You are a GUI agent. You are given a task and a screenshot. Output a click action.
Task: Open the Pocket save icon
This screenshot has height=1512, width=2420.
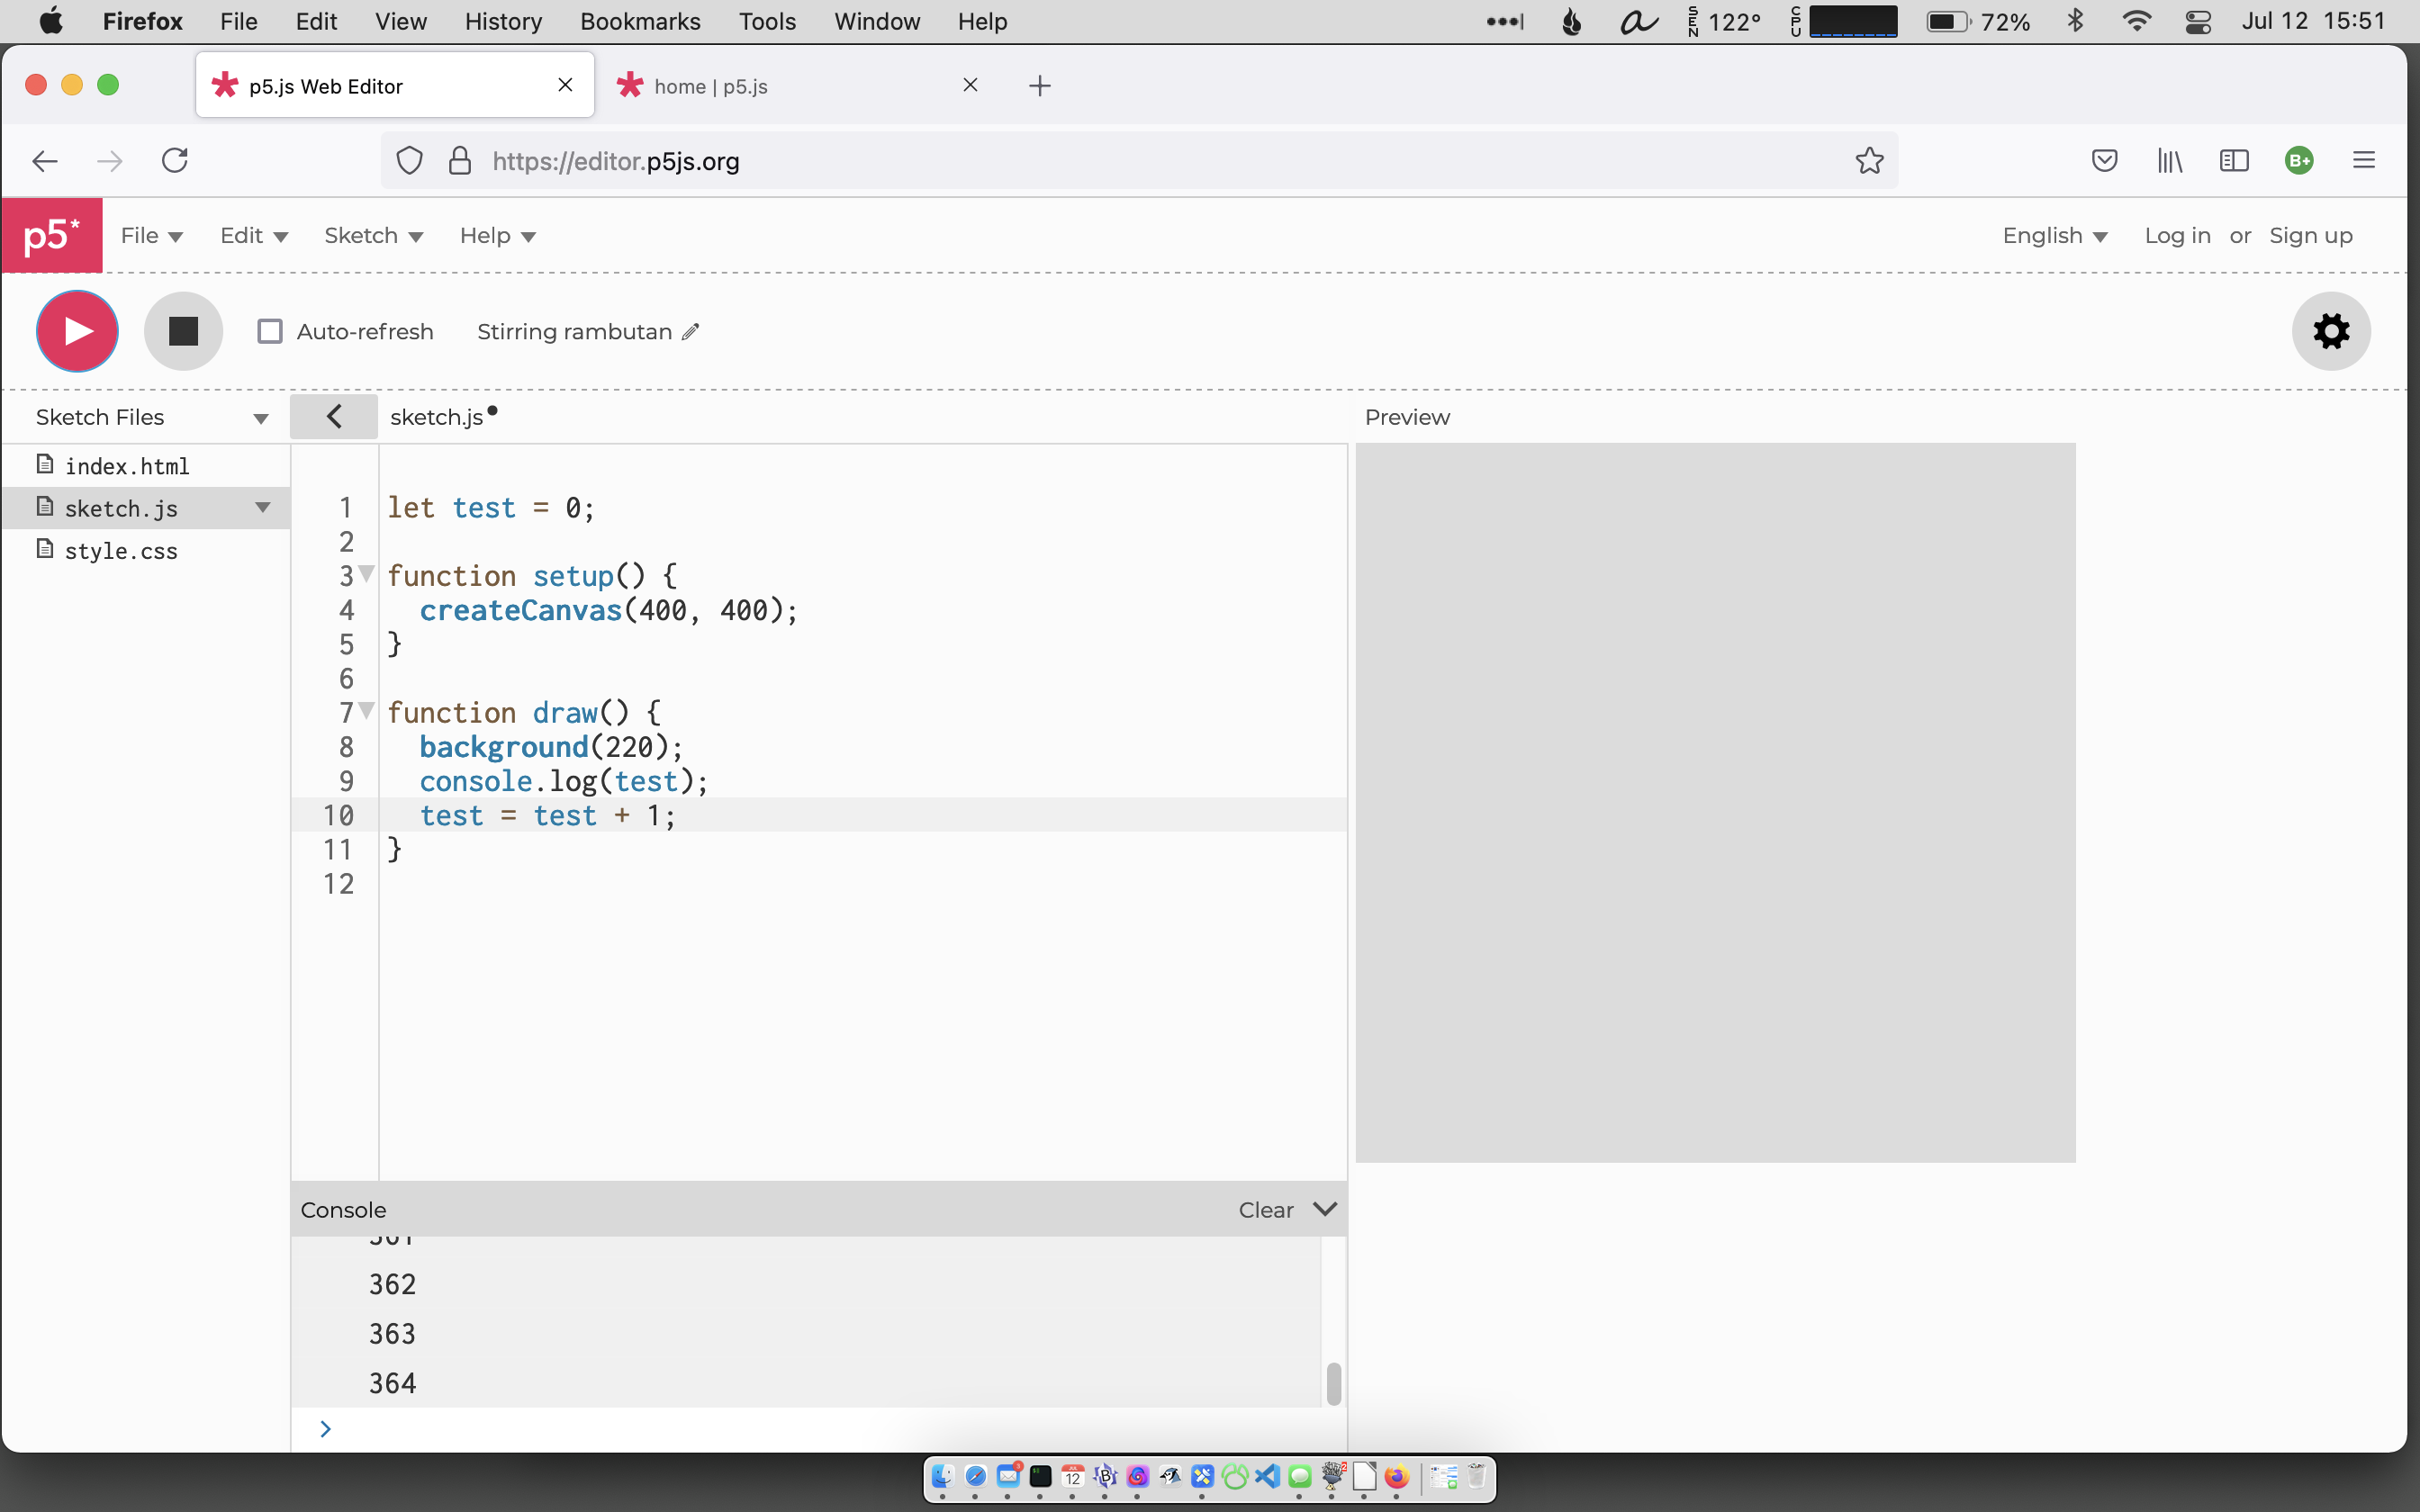click(x=2104, y=161)
